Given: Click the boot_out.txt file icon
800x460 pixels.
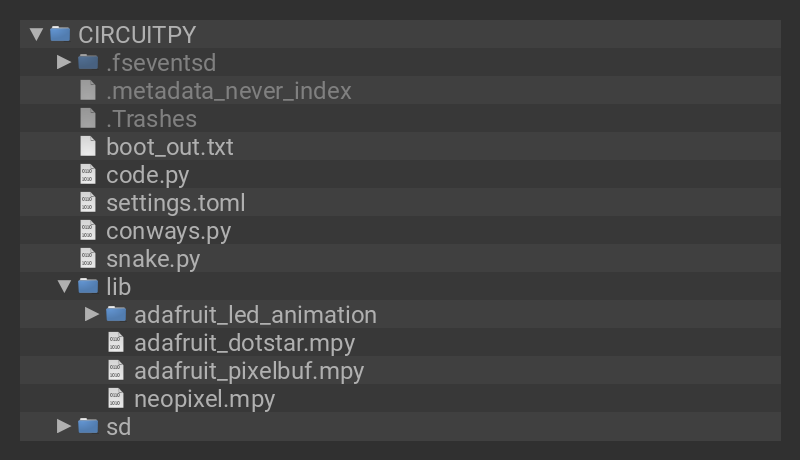Looking at the screenshot, I should point(88,147).
